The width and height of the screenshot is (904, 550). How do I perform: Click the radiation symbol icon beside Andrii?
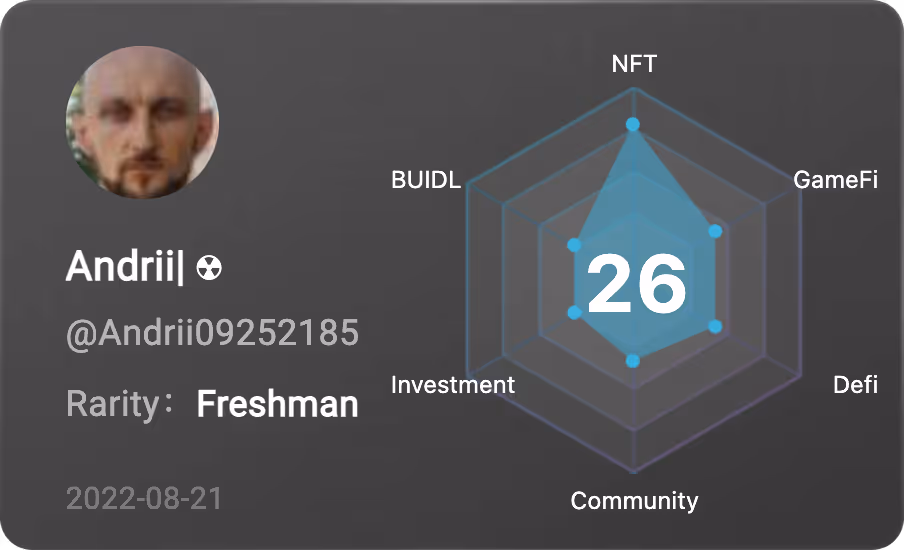(209, 268)
